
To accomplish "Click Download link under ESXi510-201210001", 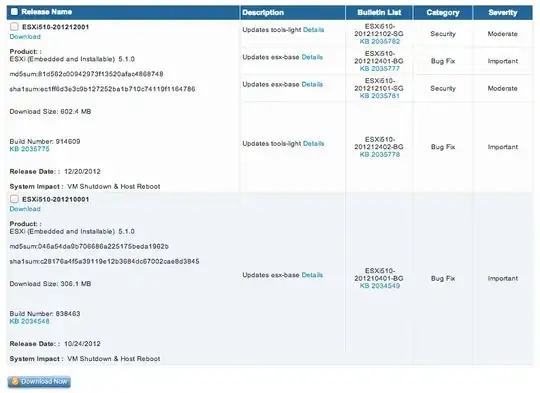I will pos(25,209).
